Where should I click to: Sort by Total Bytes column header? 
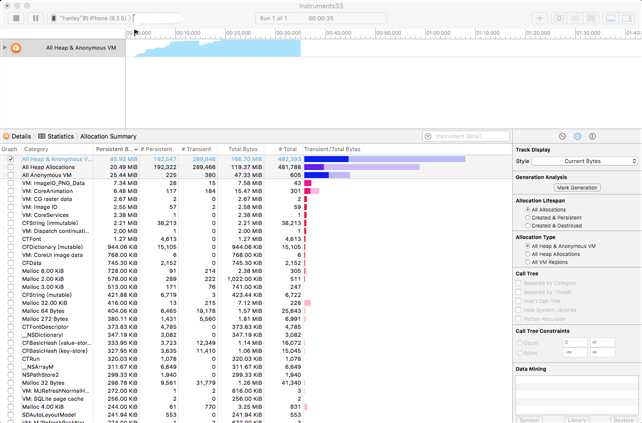click(242, 149)
